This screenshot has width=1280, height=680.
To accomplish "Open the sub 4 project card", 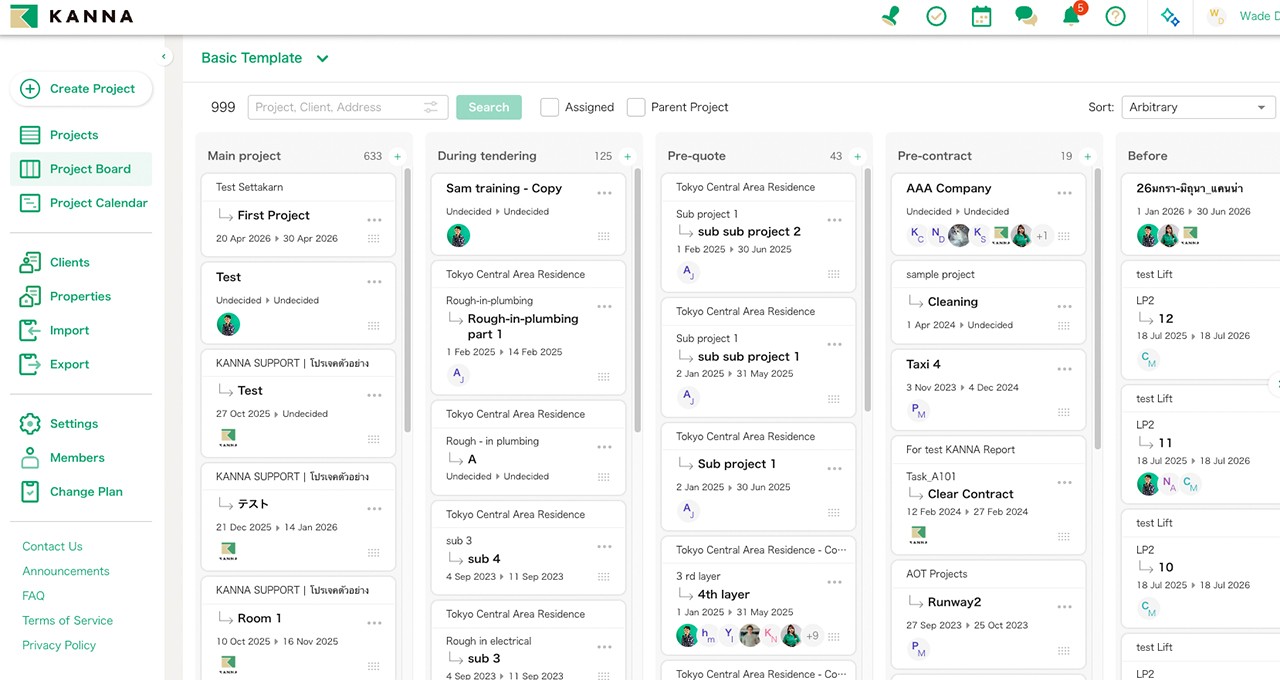I will point(528,547).
